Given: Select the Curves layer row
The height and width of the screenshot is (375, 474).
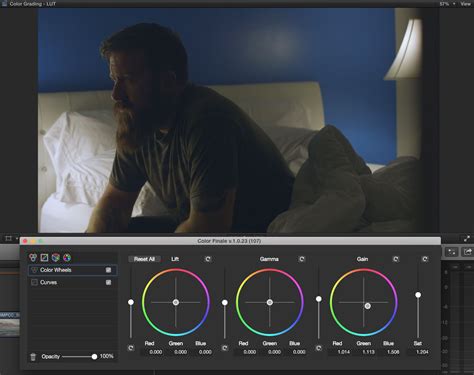Looking at the screenshot, I should (x=72, y=282).
